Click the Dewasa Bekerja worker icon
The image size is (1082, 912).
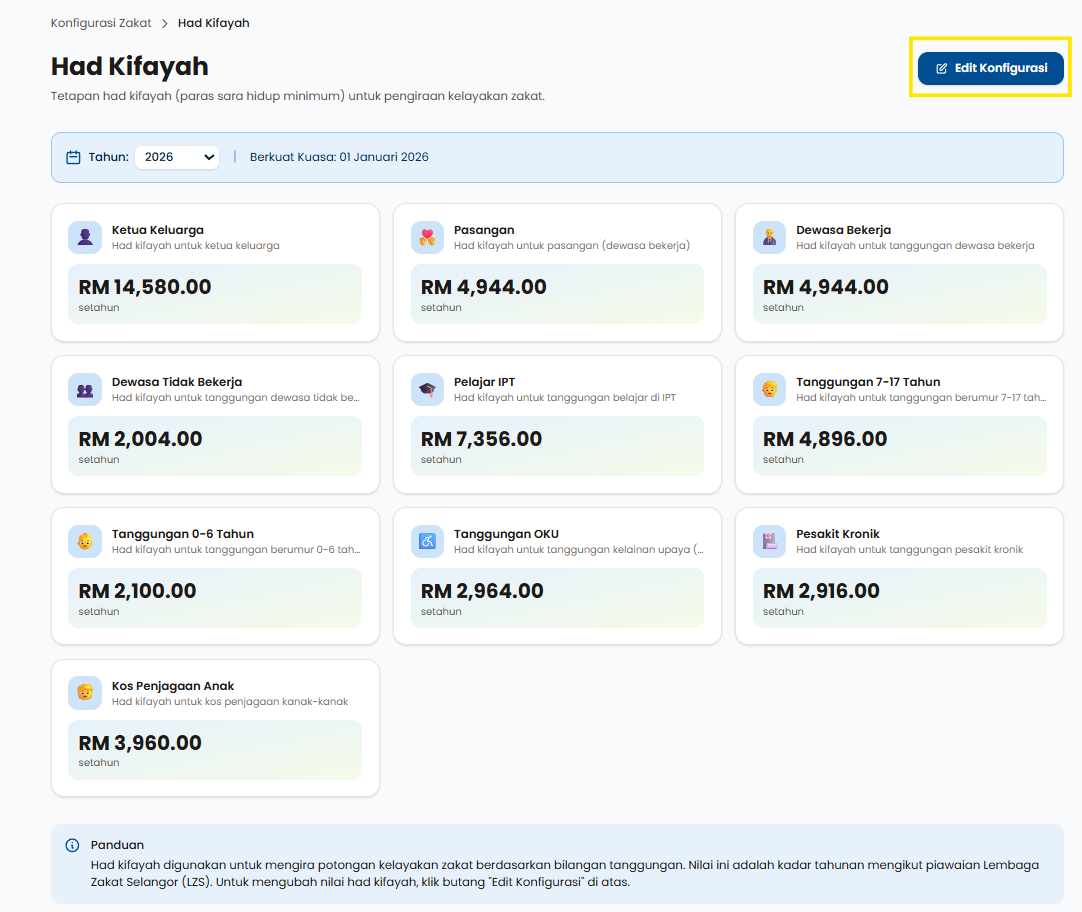(769, 237)
